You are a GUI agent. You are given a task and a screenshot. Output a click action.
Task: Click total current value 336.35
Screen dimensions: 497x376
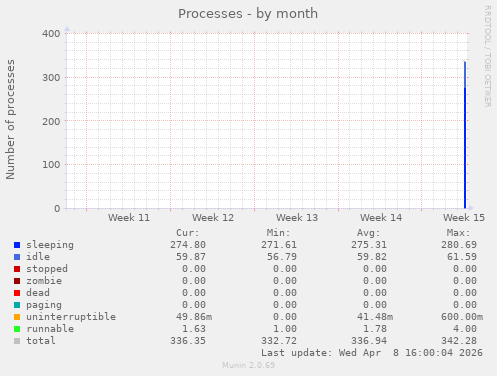188,341
